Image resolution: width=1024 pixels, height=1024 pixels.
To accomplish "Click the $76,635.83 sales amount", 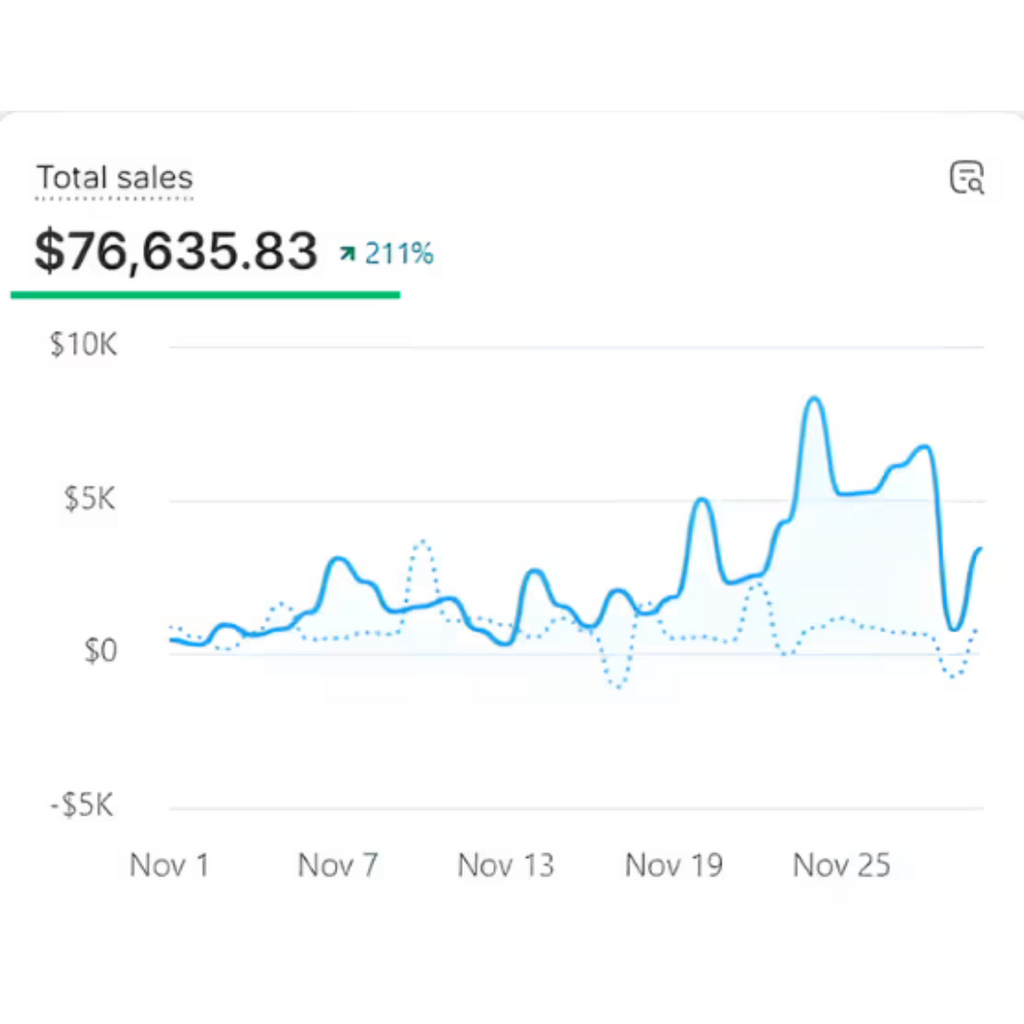I will point(175,251).
